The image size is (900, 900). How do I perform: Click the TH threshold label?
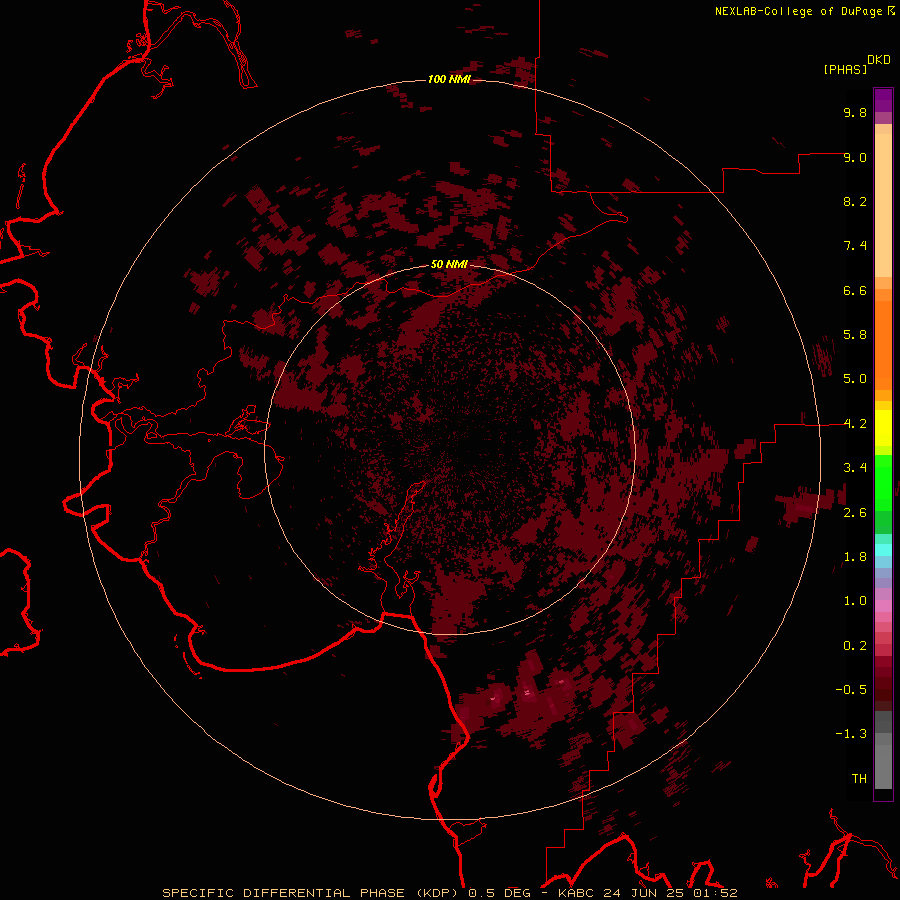859,779
